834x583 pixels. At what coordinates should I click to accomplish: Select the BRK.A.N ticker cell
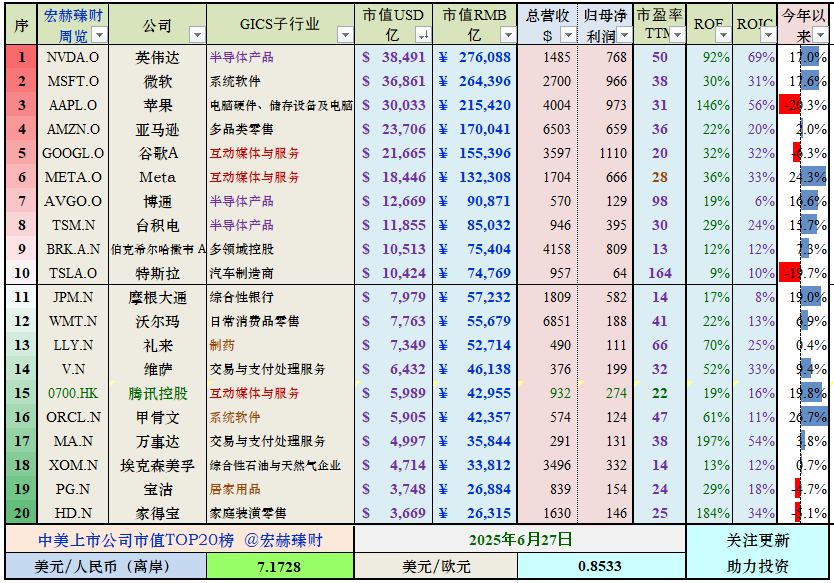(x=73, y=249)
